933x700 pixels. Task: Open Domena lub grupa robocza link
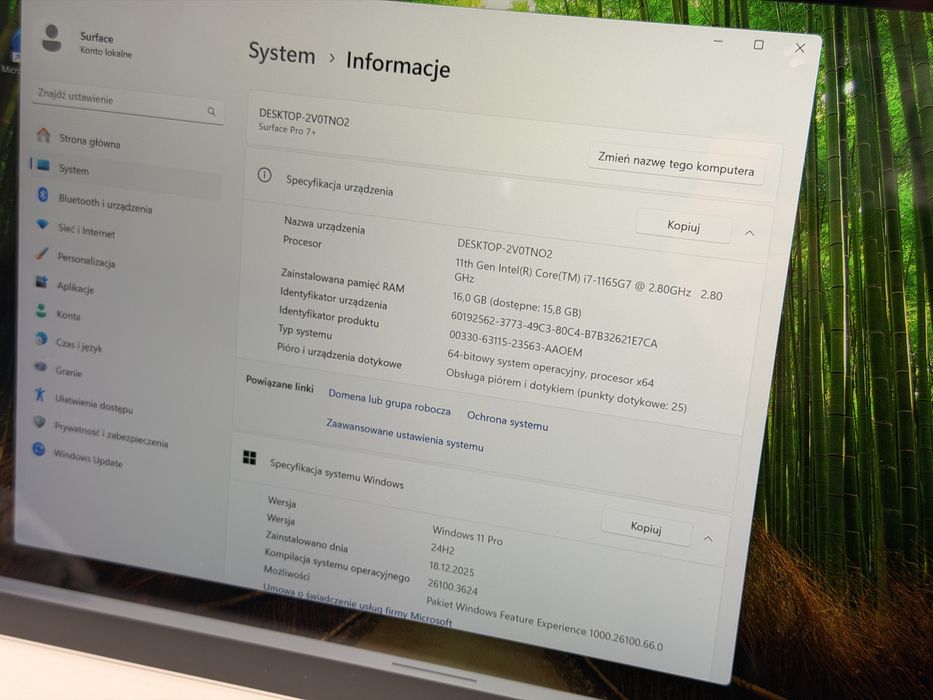point(389,402)
